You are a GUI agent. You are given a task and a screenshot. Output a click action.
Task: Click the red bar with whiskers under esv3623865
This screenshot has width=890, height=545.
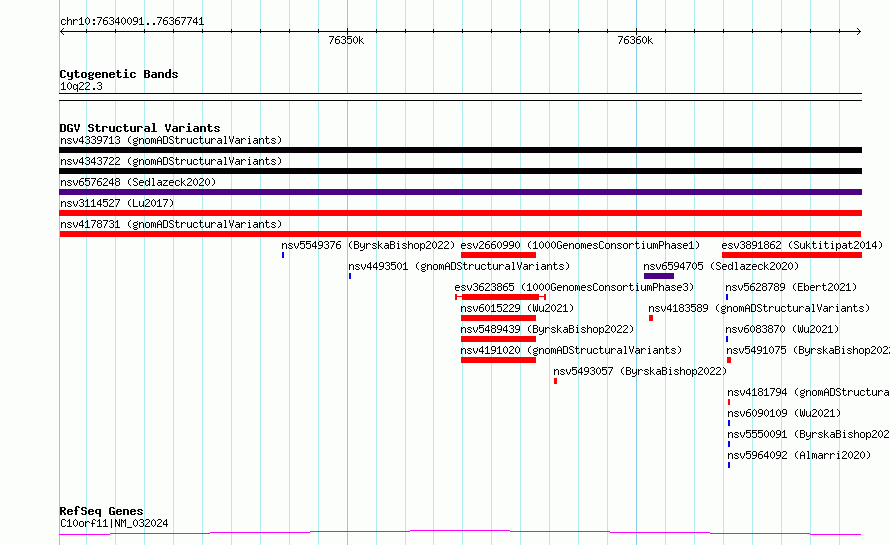(500, 297)
